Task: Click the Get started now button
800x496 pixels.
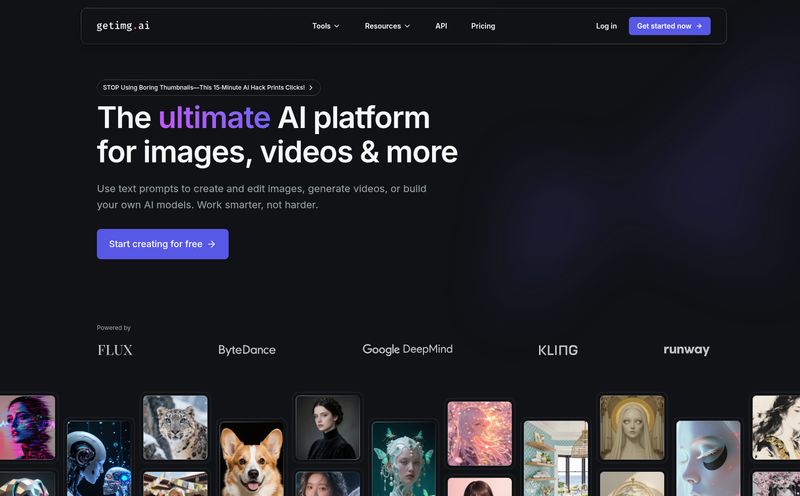Action: point(669,26)
